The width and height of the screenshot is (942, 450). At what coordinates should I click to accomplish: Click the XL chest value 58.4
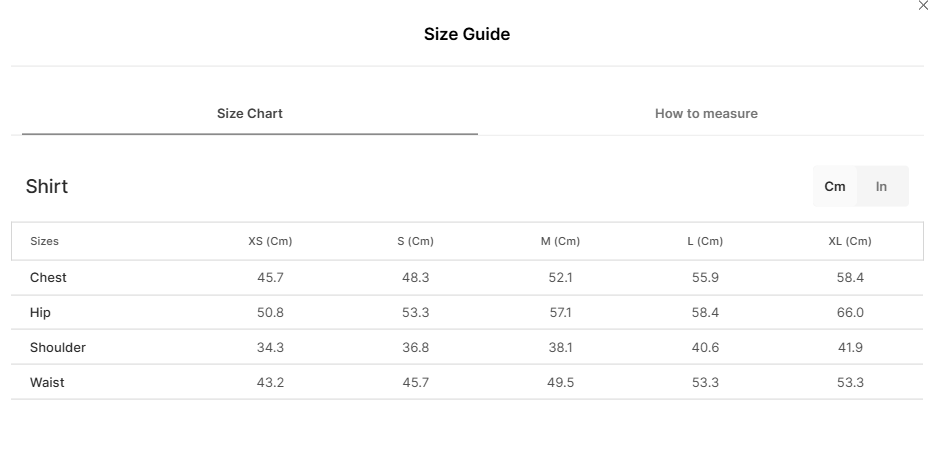click(850, 278)
